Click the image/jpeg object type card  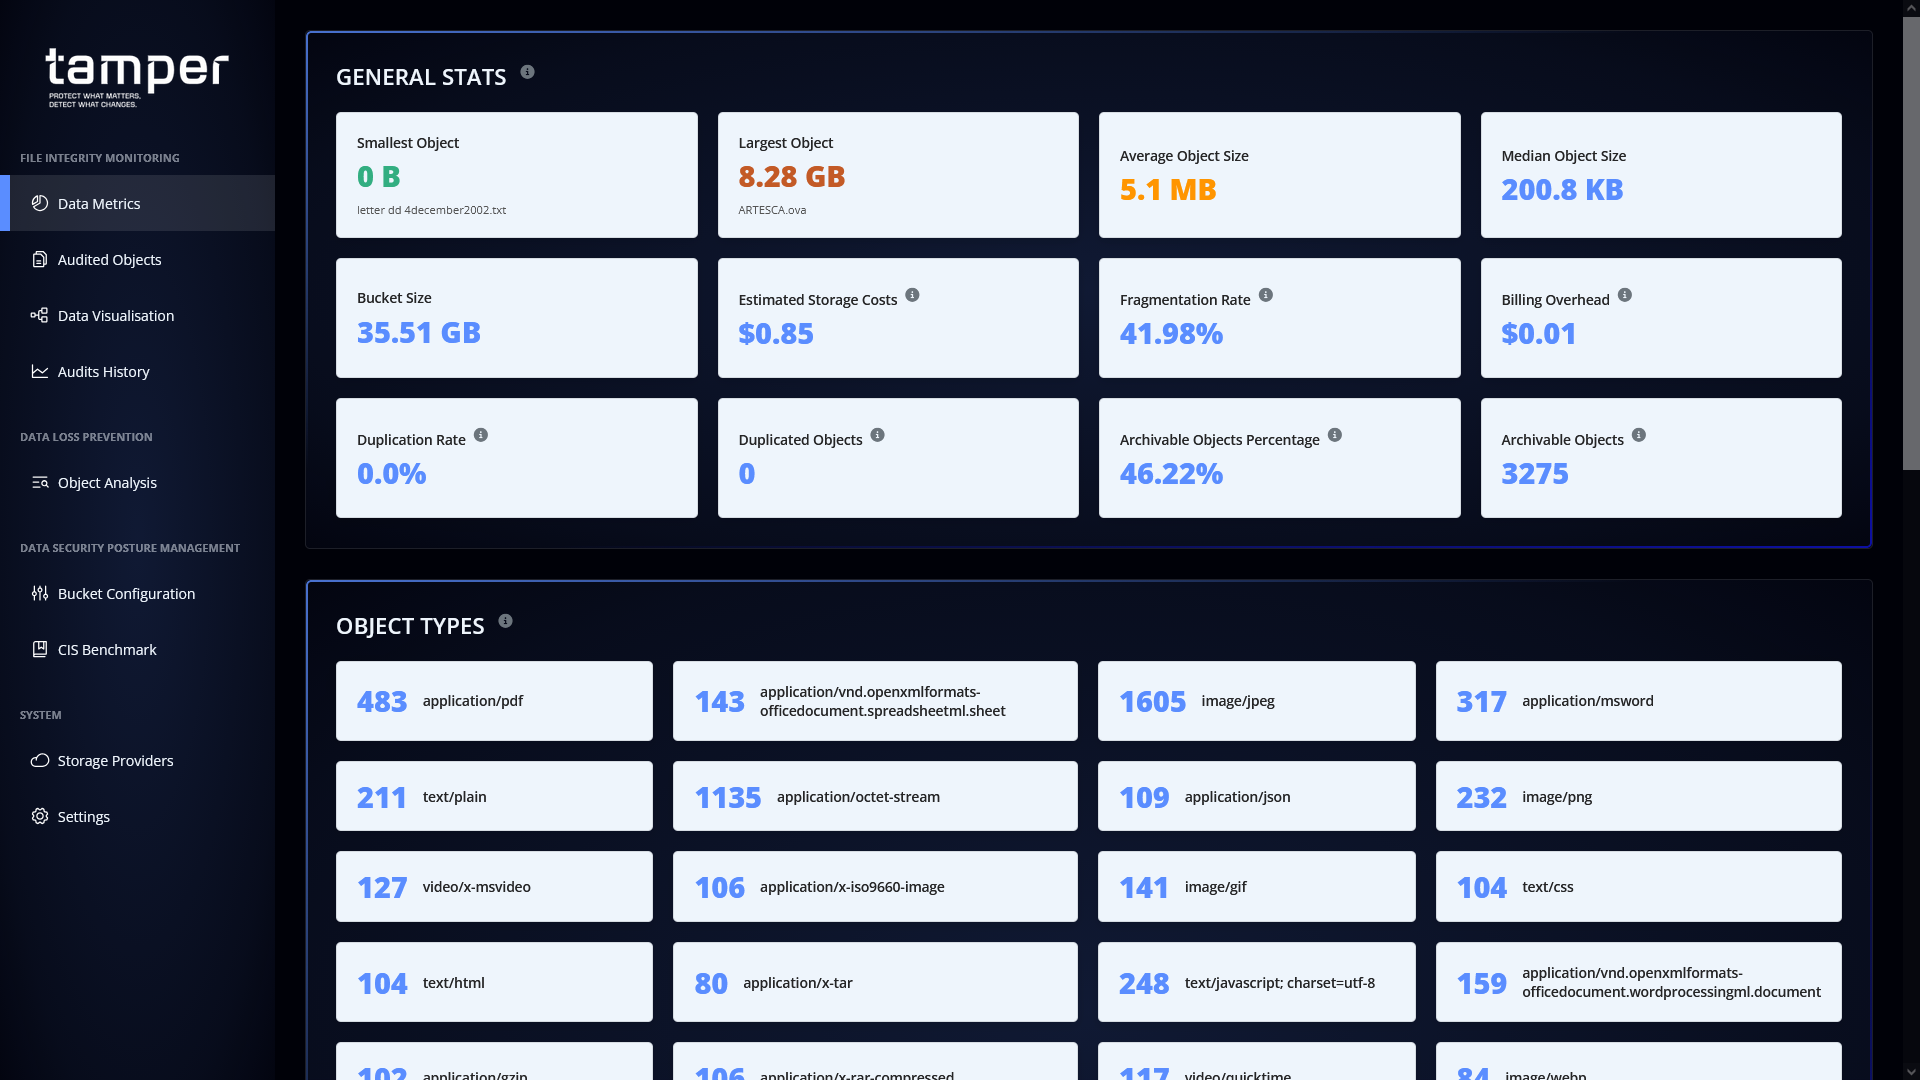coord(1256,701)
